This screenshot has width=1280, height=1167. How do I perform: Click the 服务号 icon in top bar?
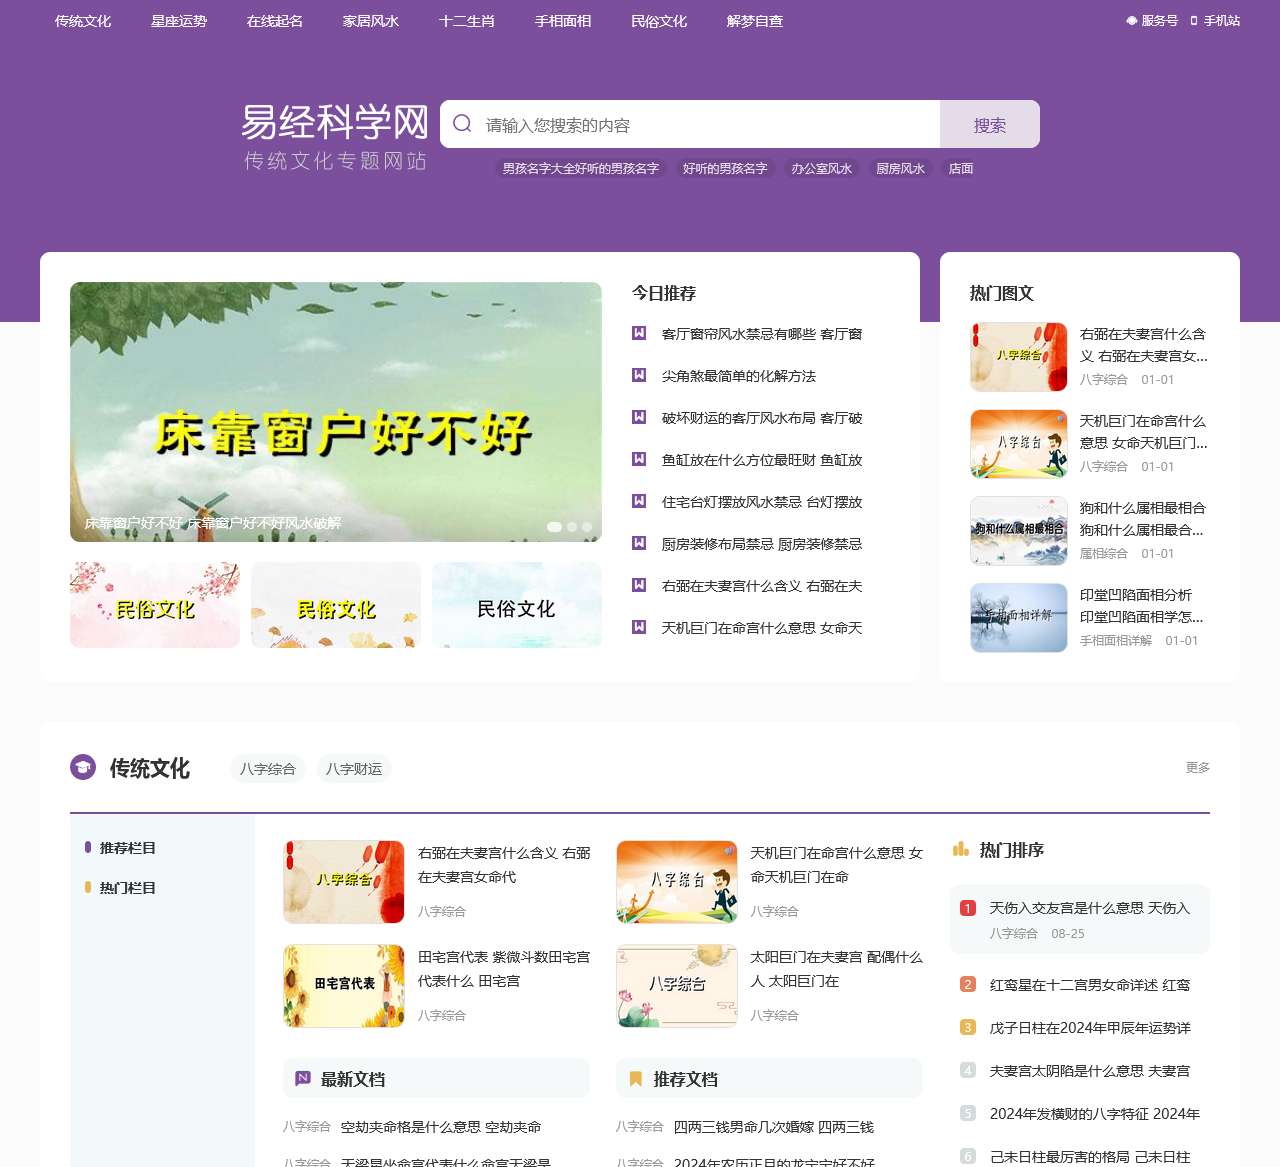[x=1132, y=21]
